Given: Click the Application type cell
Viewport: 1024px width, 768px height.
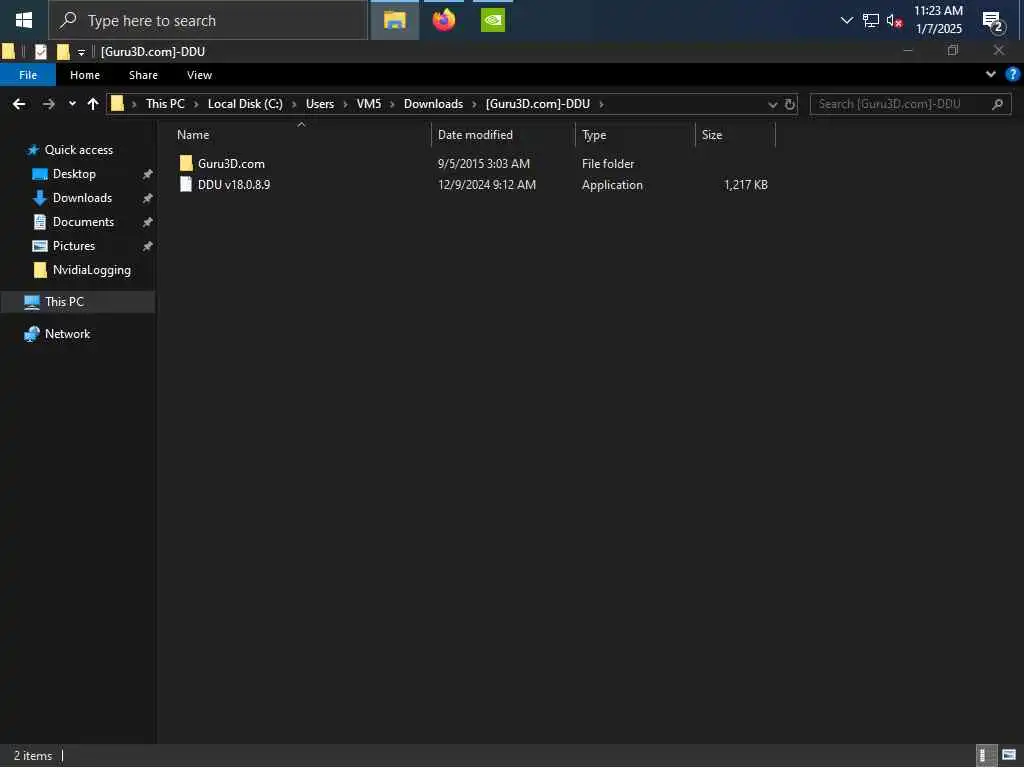Looking at the screenshot, I should [x=612, y=185].
